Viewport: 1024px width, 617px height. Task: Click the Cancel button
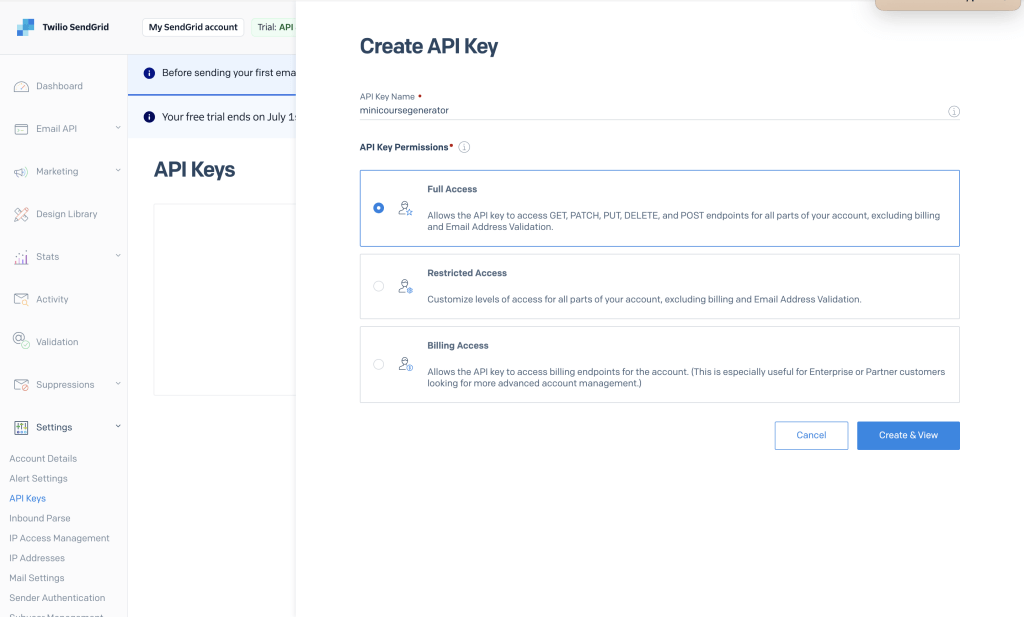click(x=811, y=435)
